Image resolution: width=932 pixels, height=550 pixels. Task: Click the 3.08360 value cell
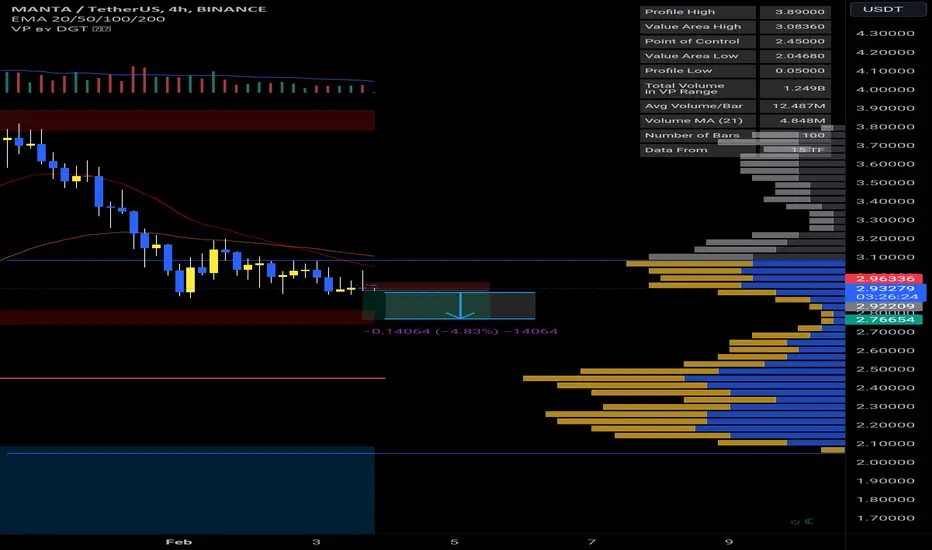point(795,27)
